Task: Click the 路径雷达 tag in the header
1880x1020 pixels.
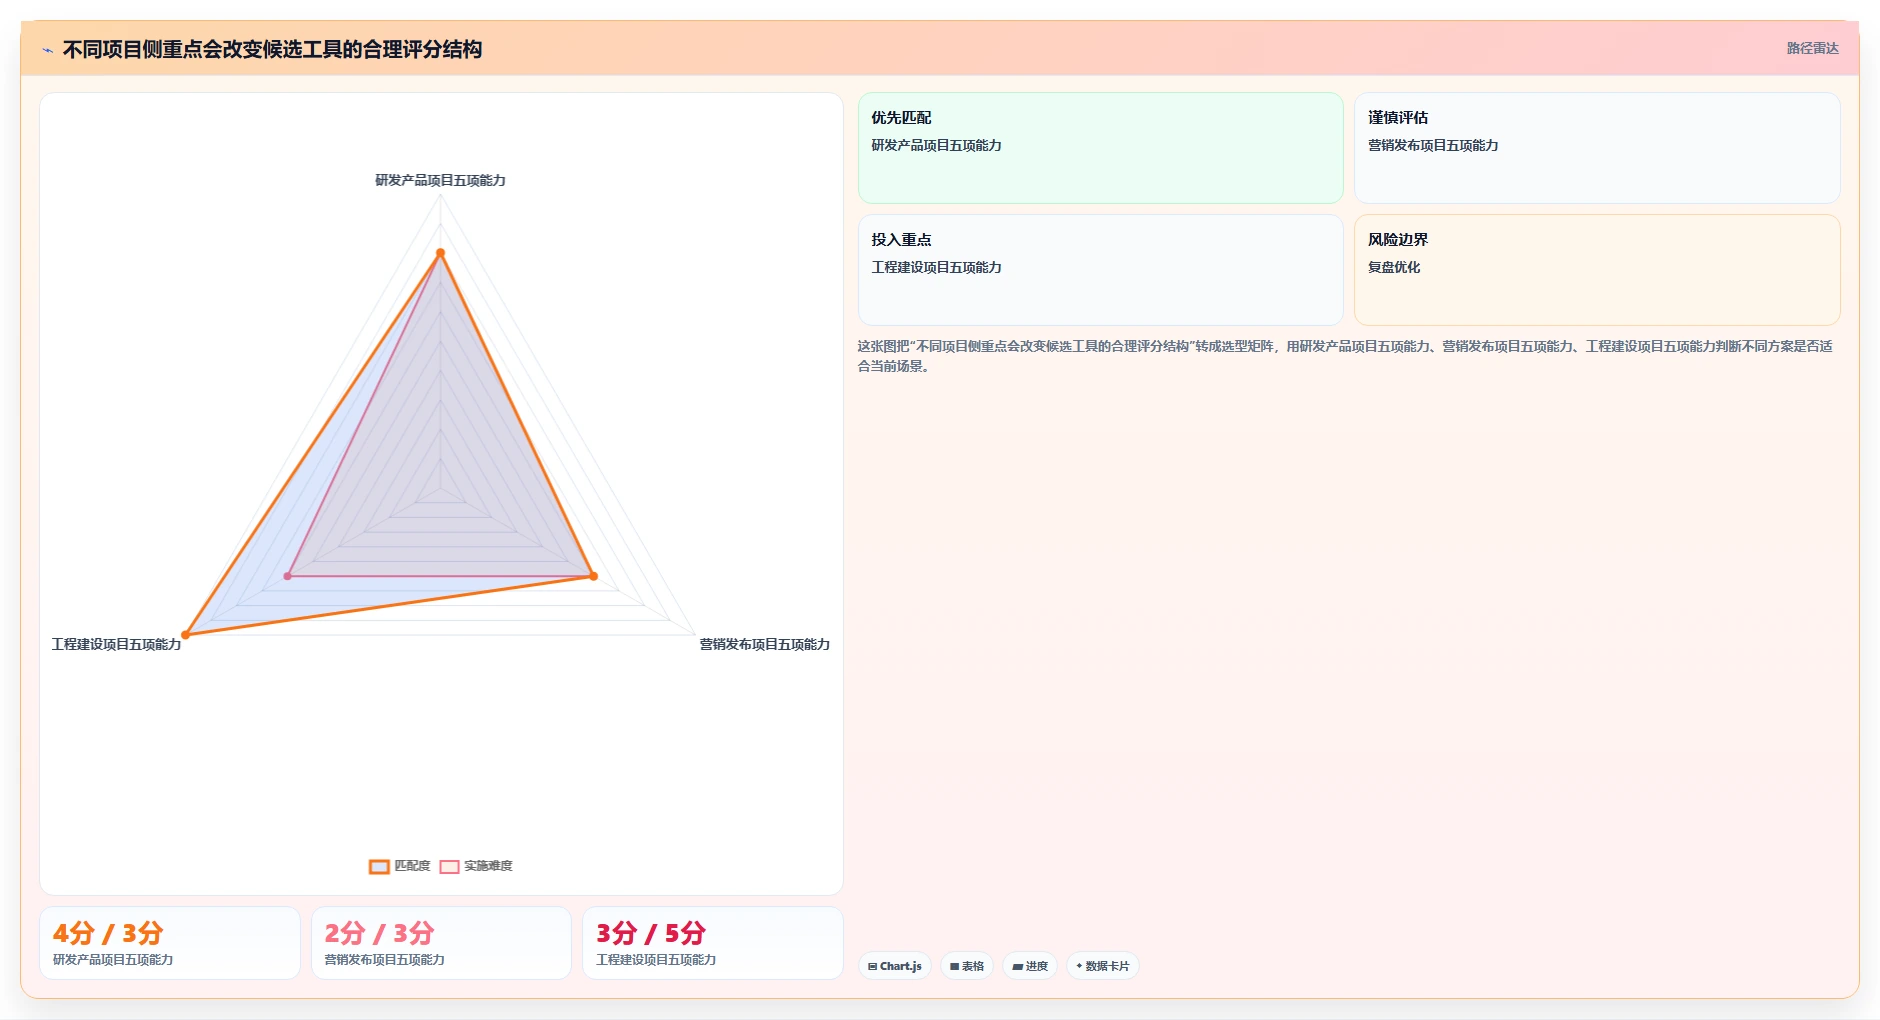Action: [x=1812, y=48]
